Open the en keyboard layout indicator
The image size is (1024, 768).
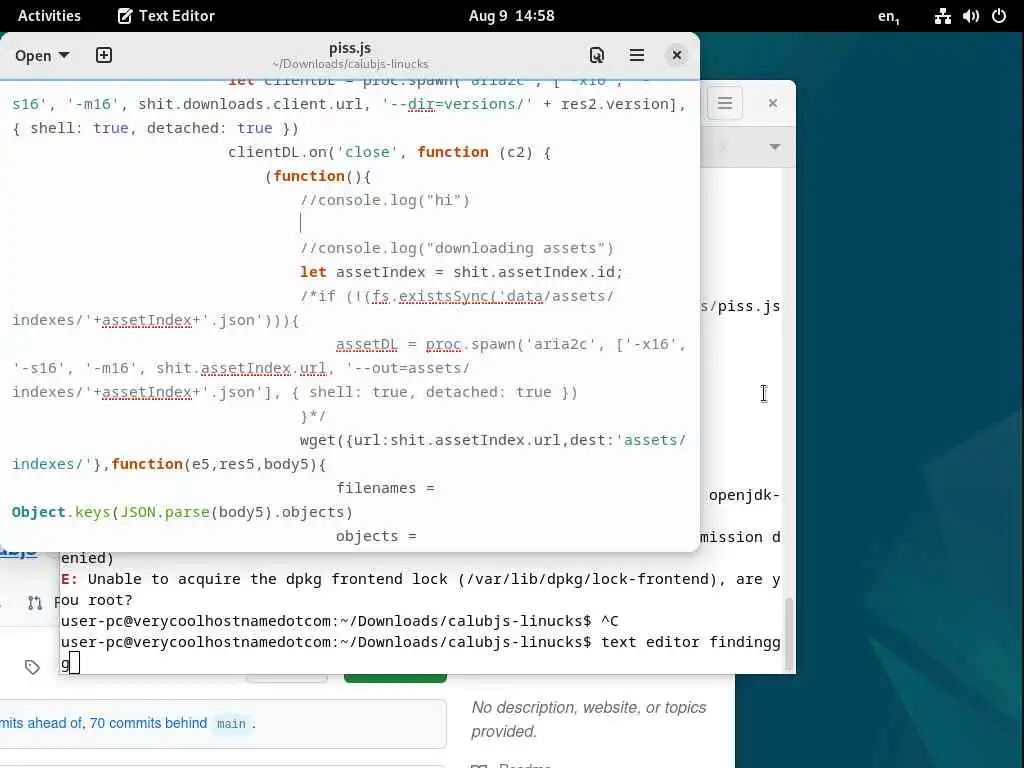[x=888, y=16]
